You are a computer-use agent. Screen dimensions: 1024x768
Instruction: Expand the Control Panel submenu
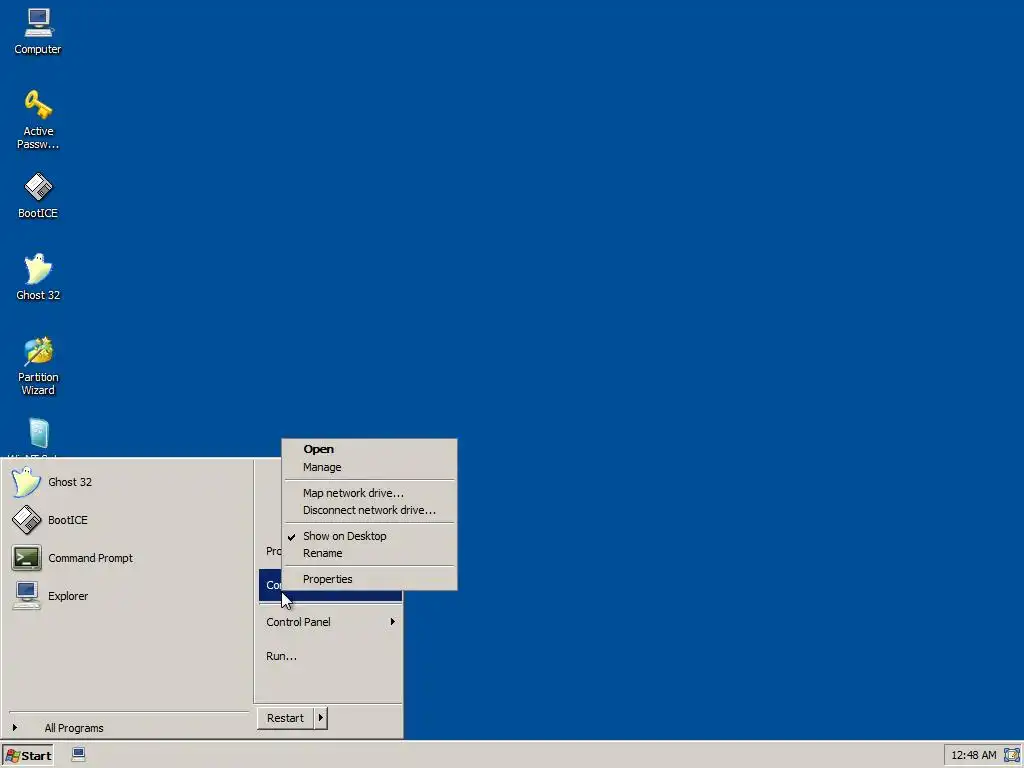(330, 622)
